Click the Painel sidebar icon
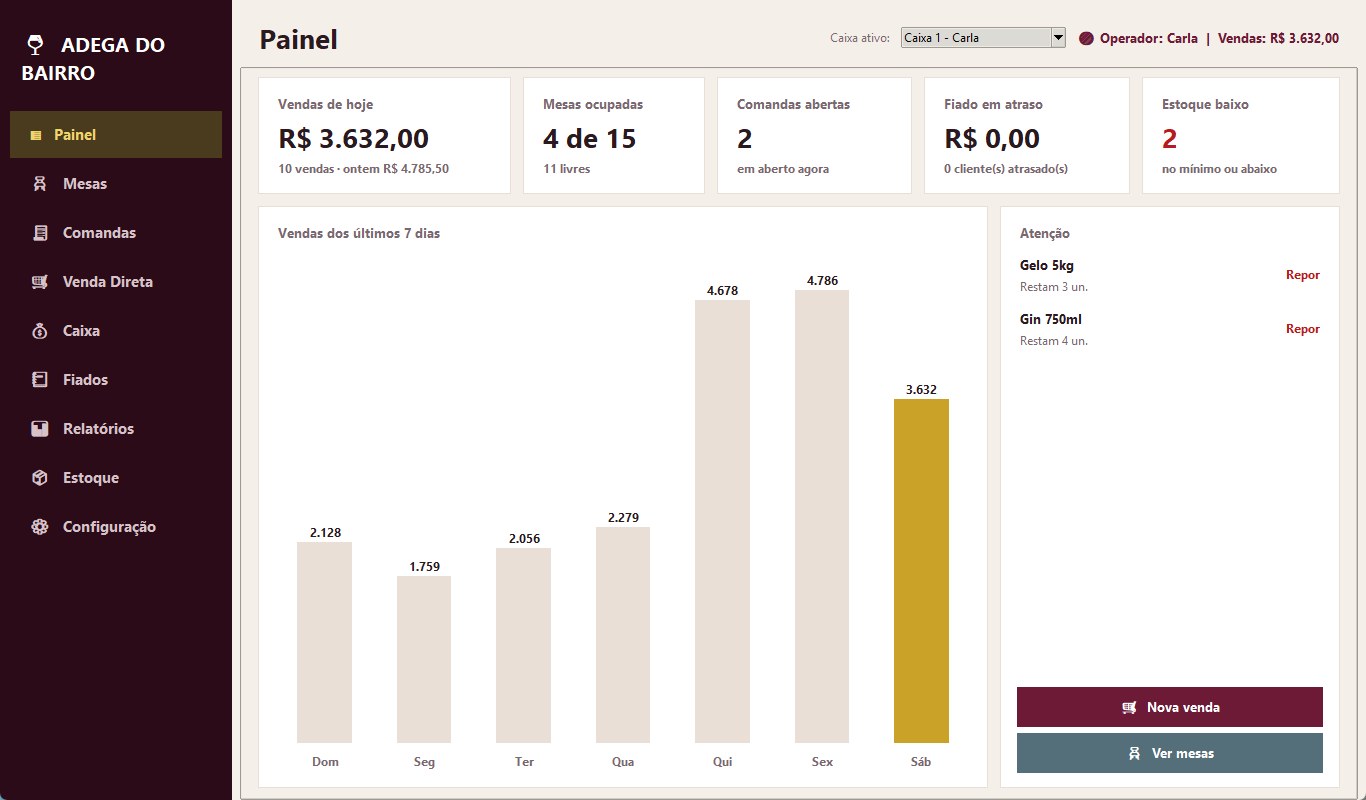The height and width of the screenshot is (800, 1366). [36, 135]
